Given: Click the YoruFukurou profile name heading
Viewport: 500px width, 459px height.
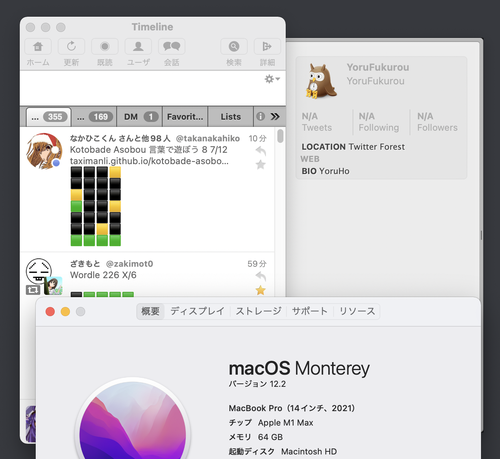Looking at the screenshot, I should (378, 67).
